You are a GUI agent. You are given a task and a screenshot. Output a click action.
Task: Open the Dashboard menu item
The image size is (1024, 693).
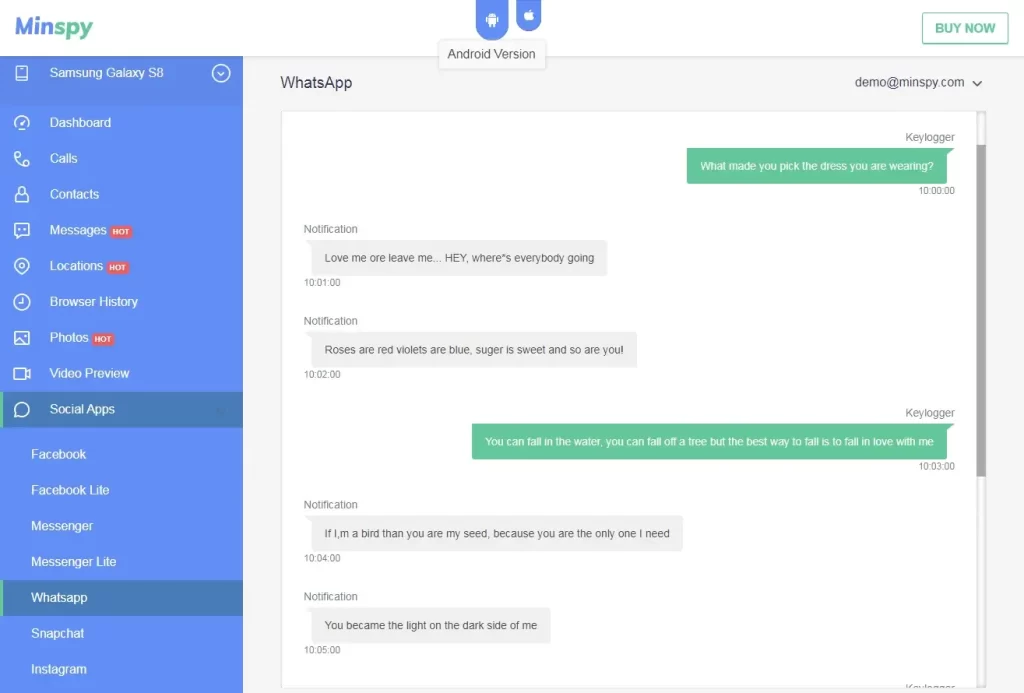click(121, 123)
